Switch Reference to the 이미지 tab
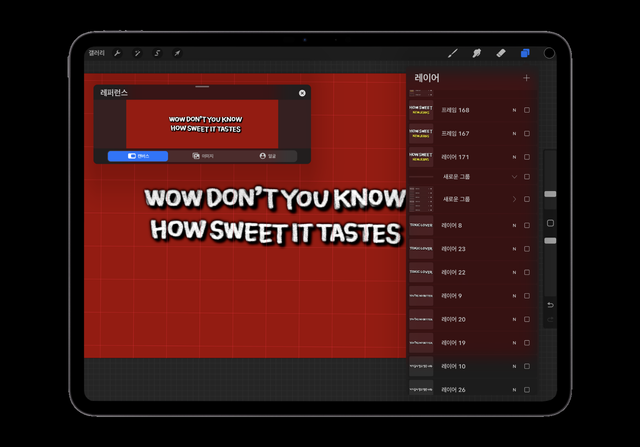640x447 pixels. pos(203,156)
